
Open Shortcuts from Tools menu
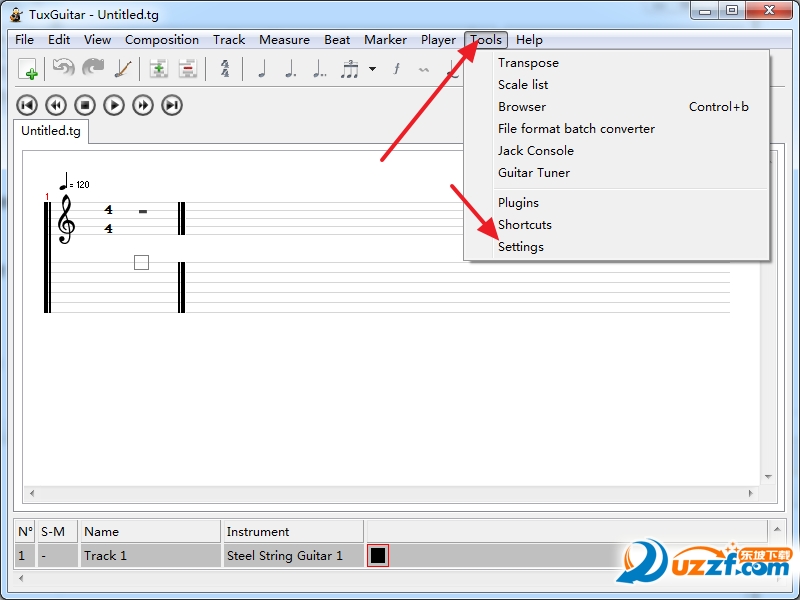[x=616, y=224]
